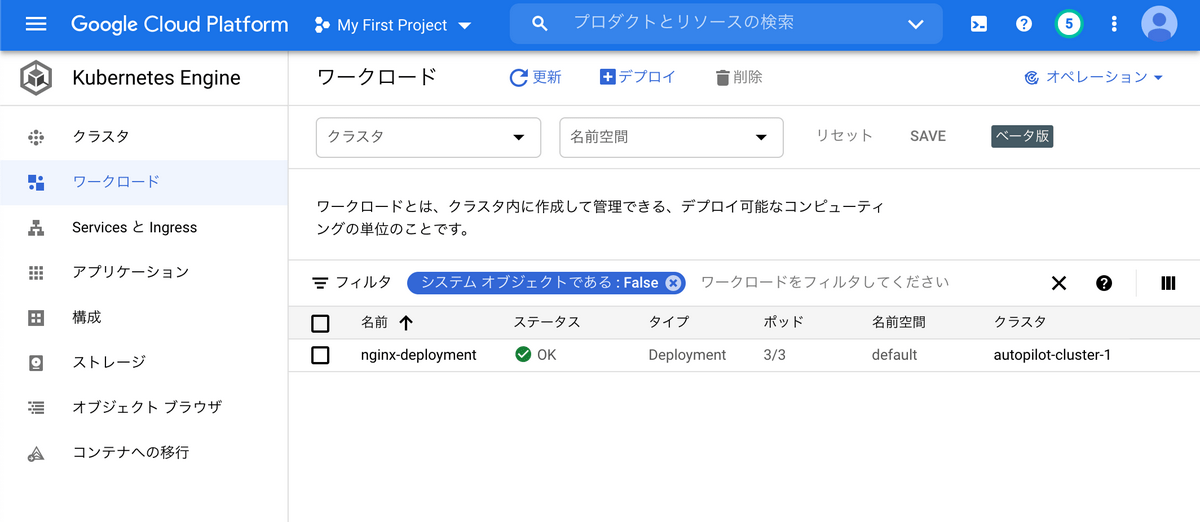This screenshot has width=1200, height=522.
Task: Click the クラスタ table column header
Action: (x=1020, y=322)
